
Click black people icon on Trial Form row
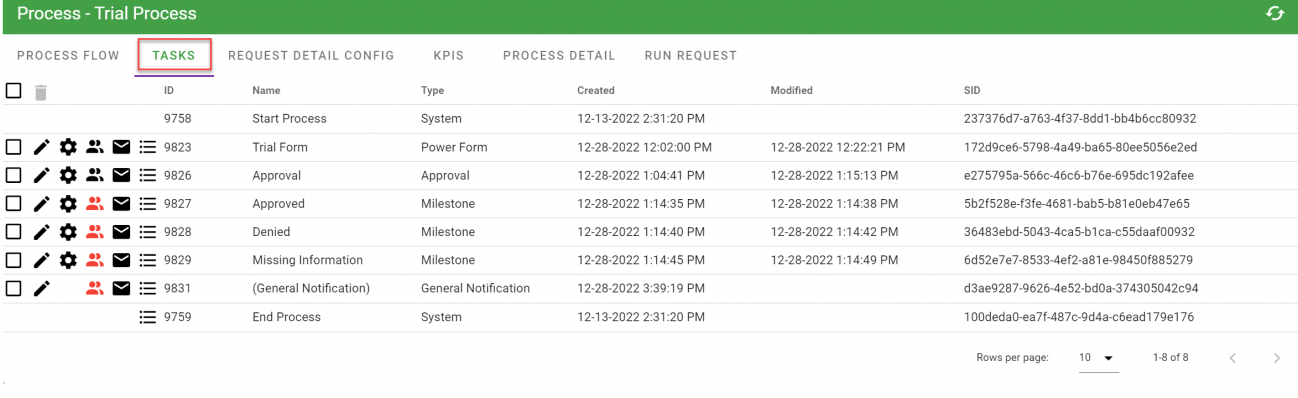(x=95, y=147)
